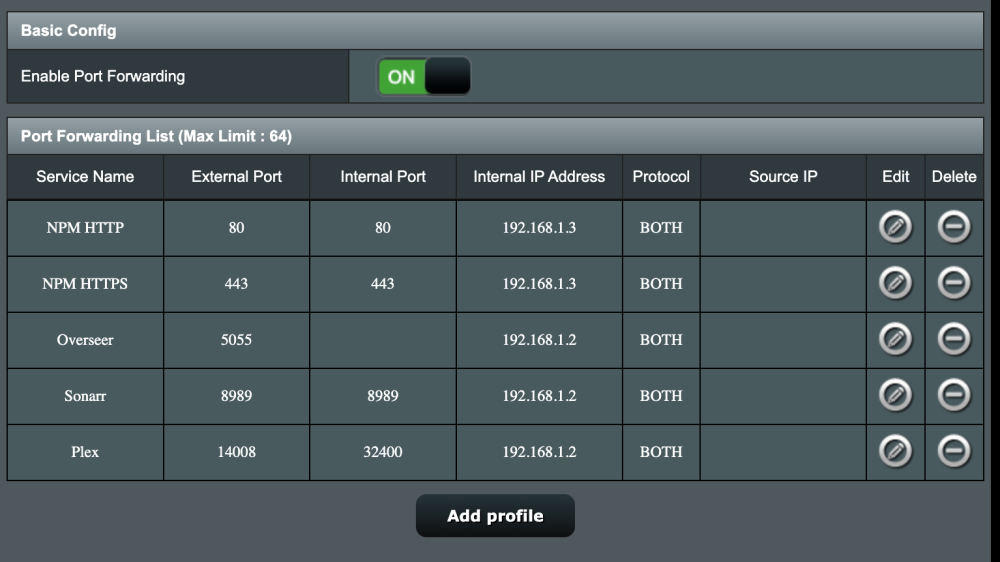Click NPM HTTPS external port 443
The image size is (1000, 562).
pyautogui.click(x=236, y=284)
